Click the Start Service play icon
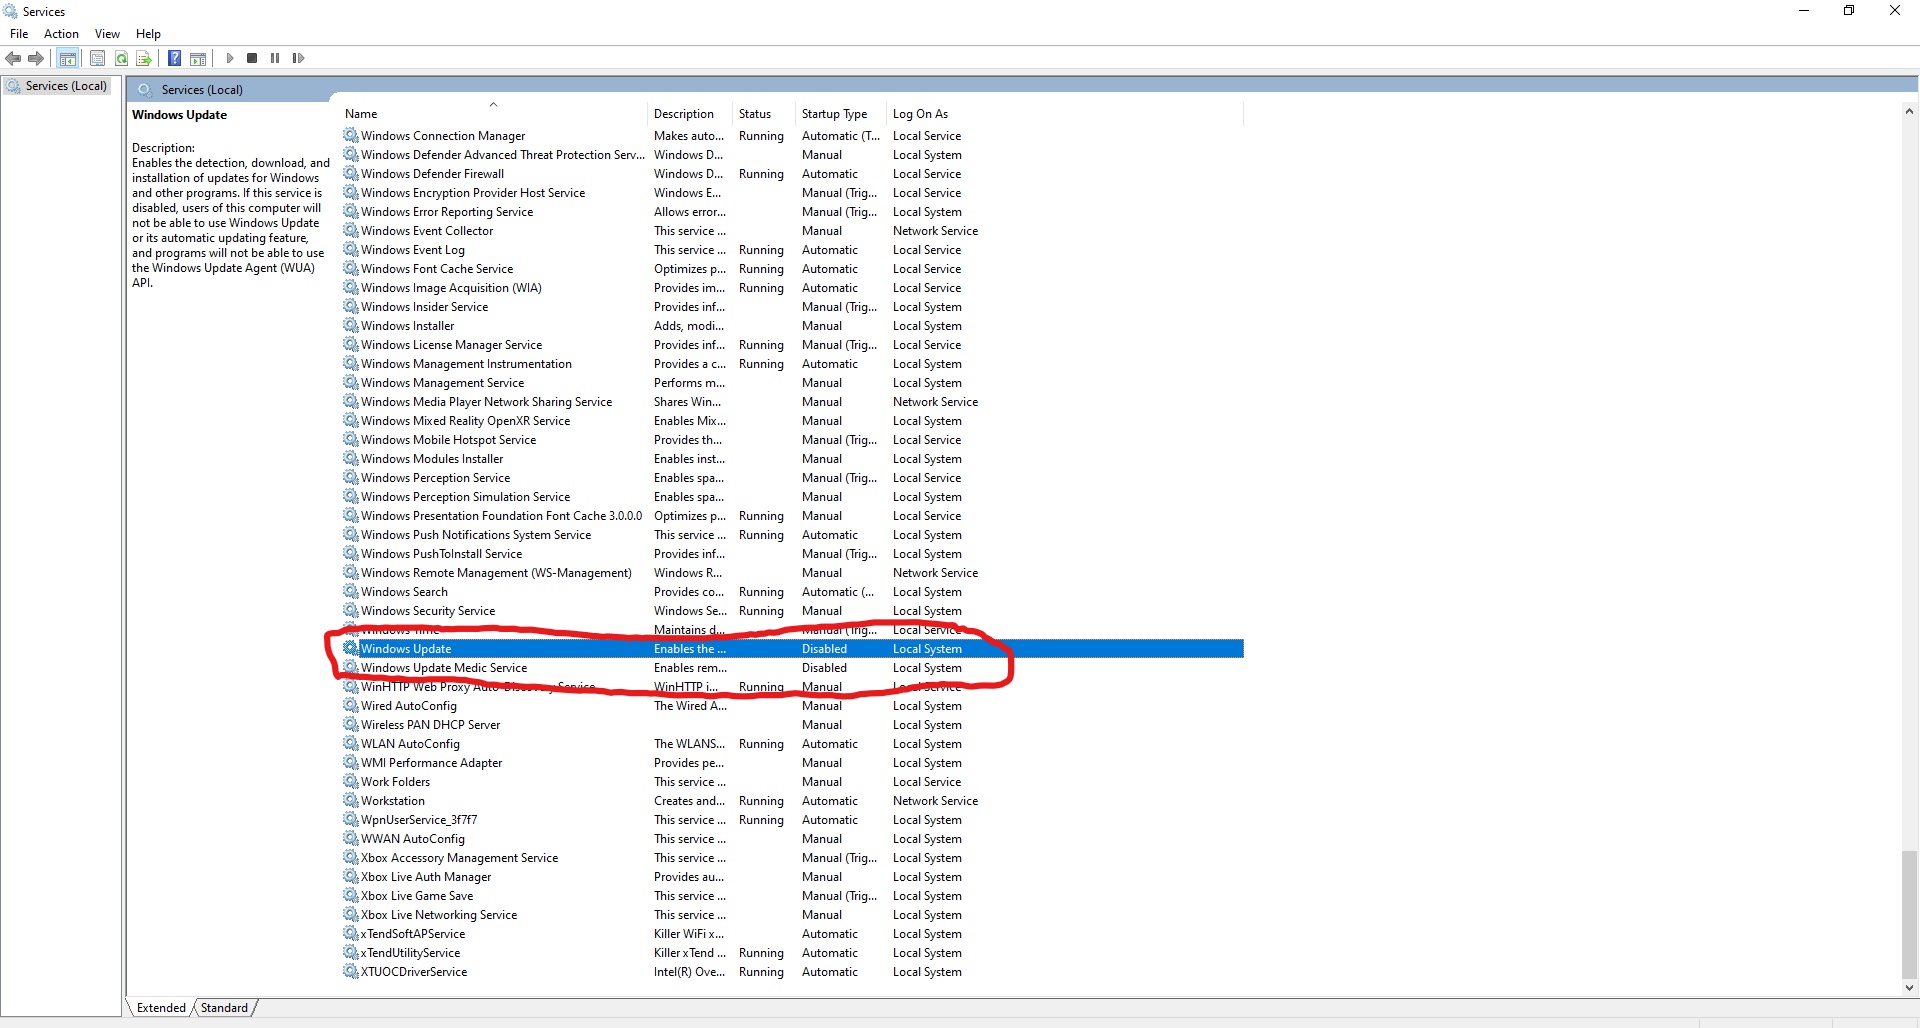This screenshot has height=1028, width=1920. [230, 58]
